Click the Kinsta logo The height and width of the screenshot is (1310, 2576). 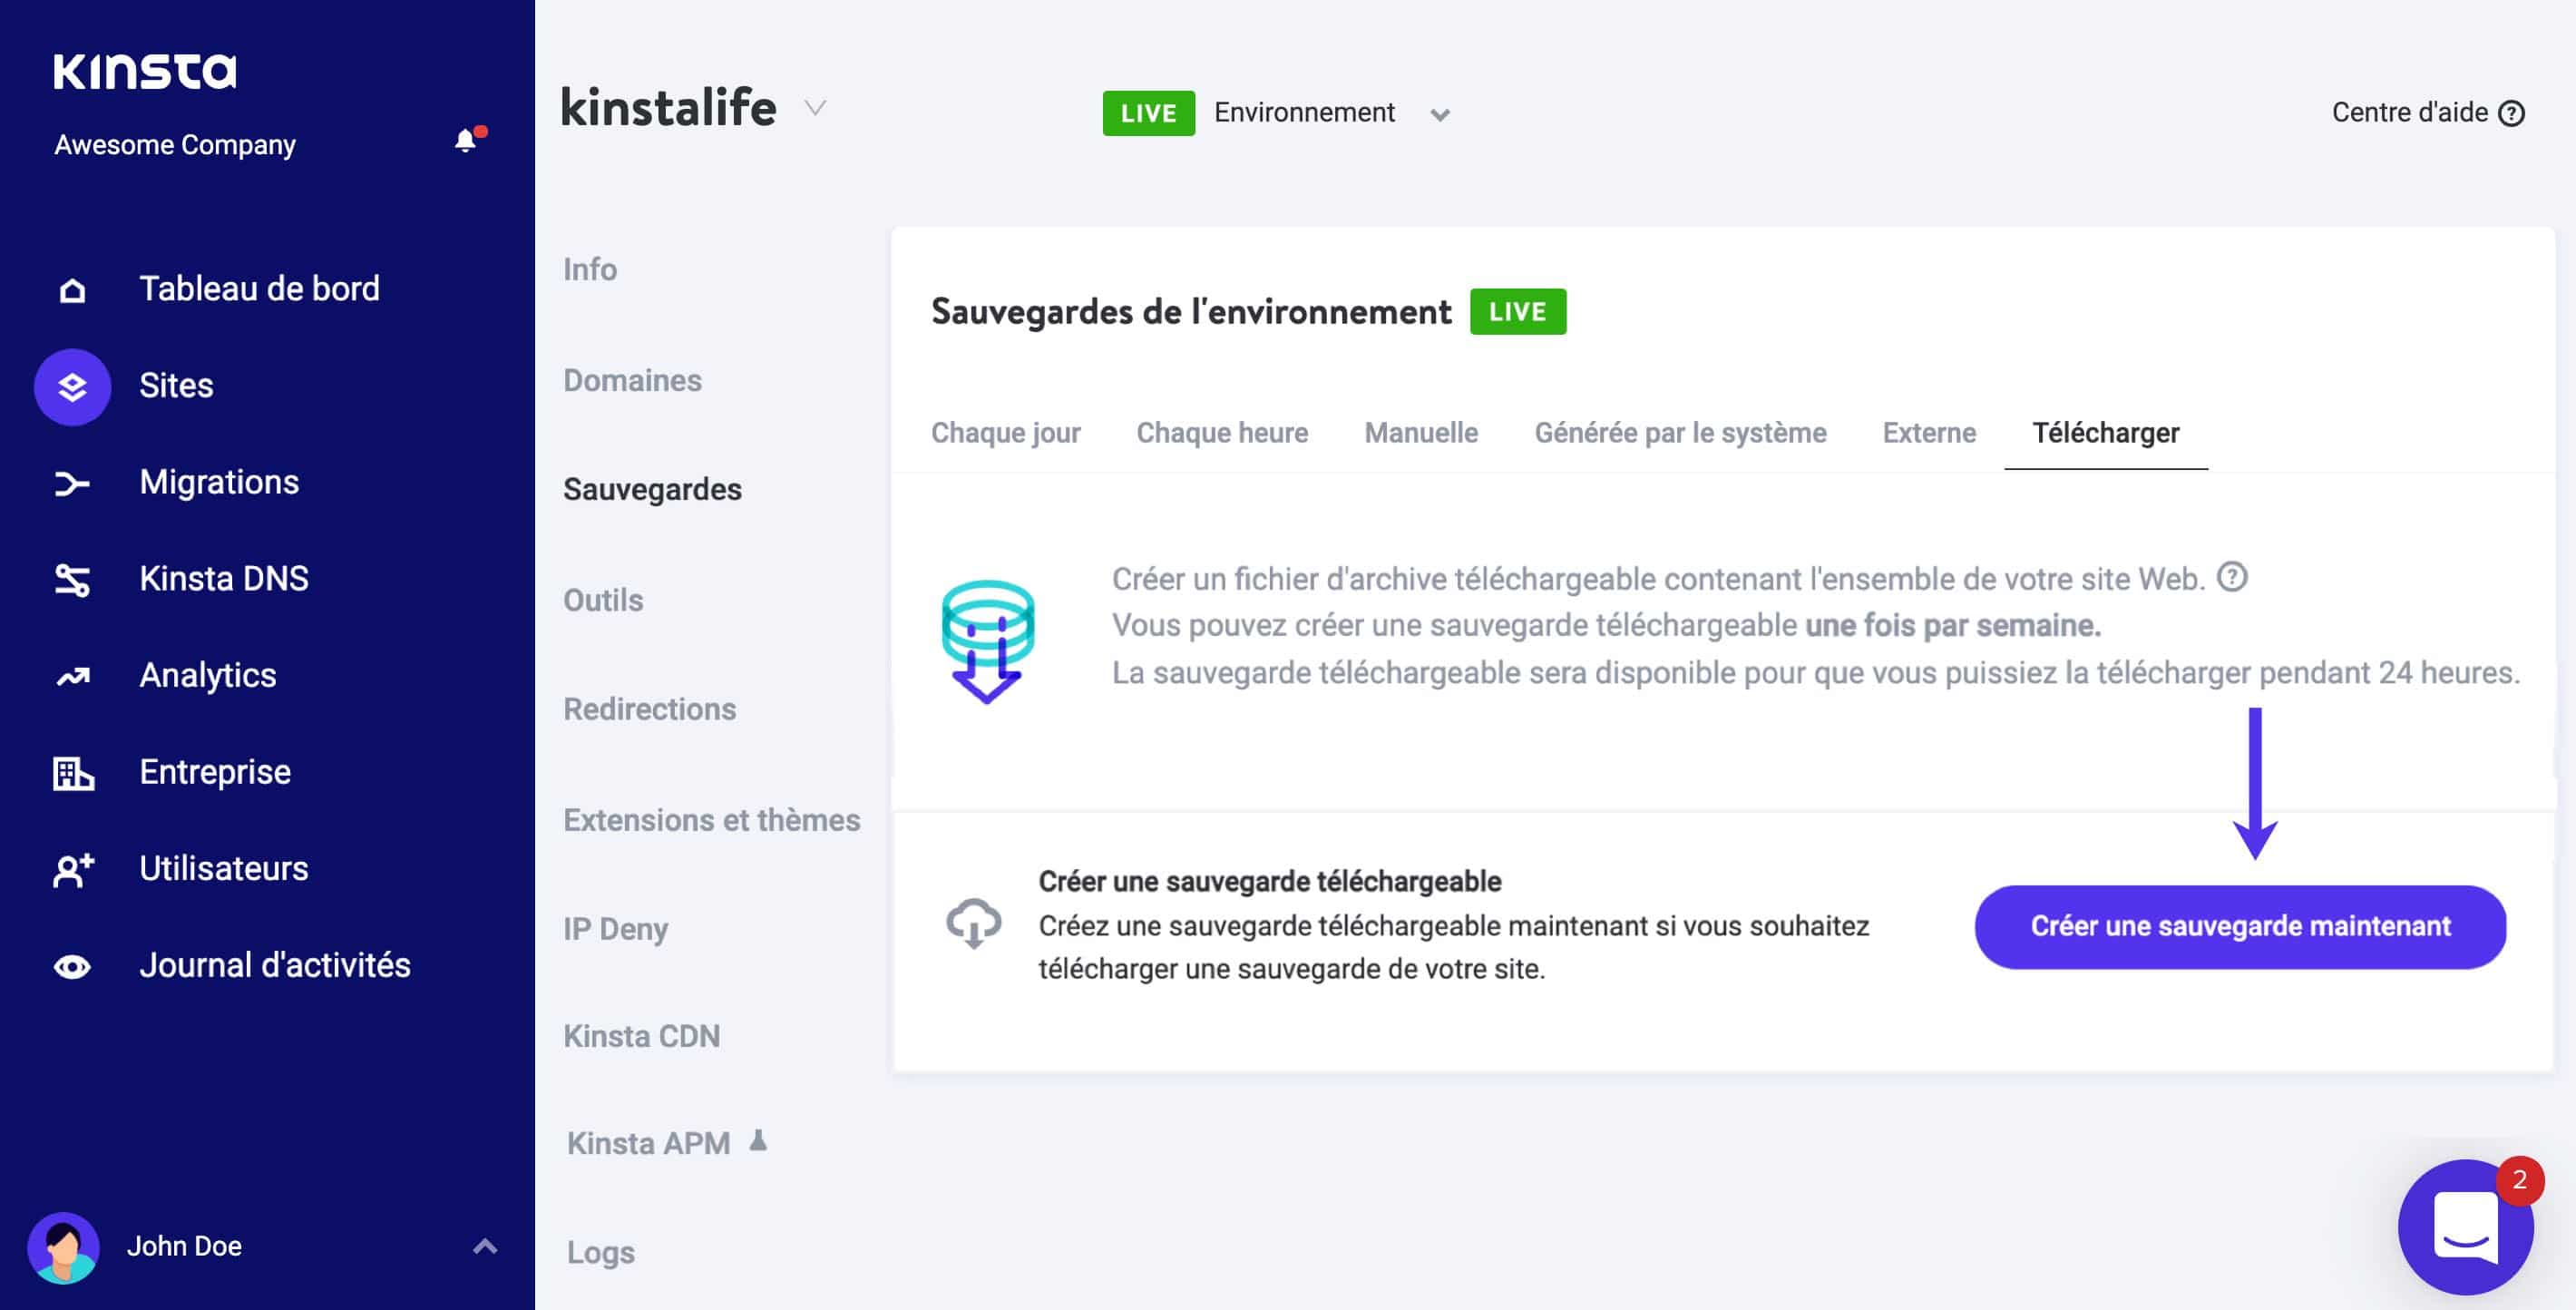tap(146, 70)
